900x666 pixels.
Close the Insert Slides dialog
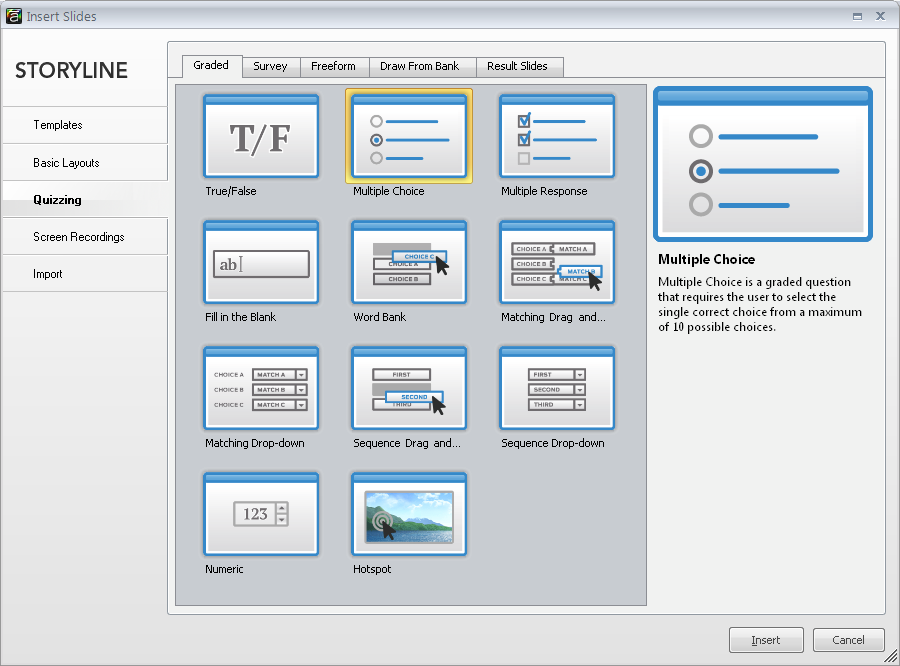pos(880,16)
